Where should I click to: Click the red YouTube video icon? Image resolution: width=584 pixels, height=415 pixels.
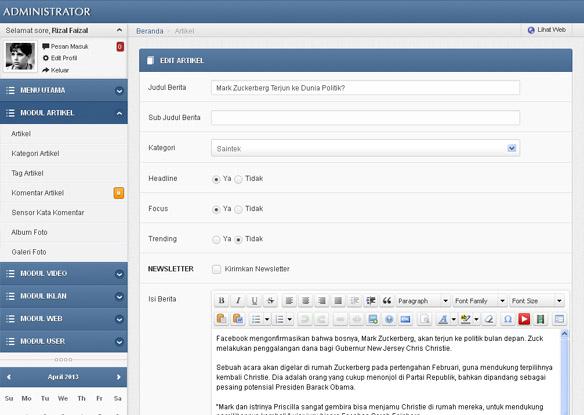click(x=524, y=319)
